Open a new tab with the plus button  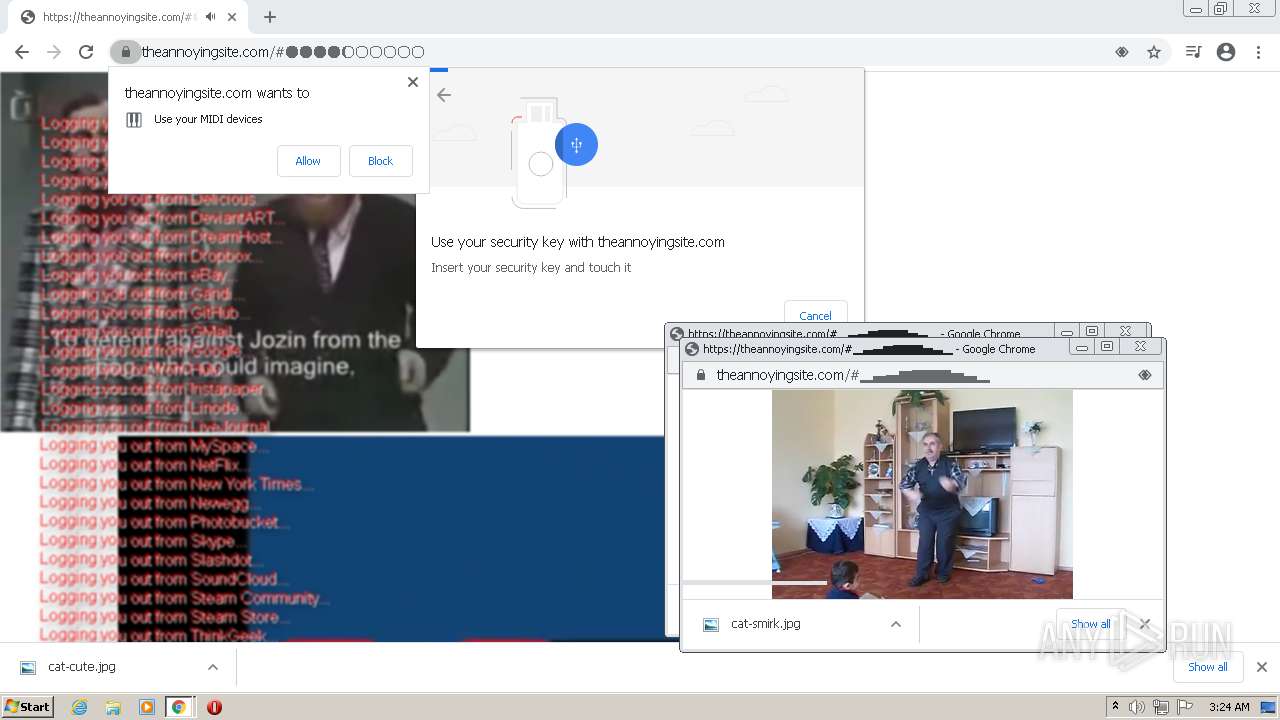pos(270,17)
